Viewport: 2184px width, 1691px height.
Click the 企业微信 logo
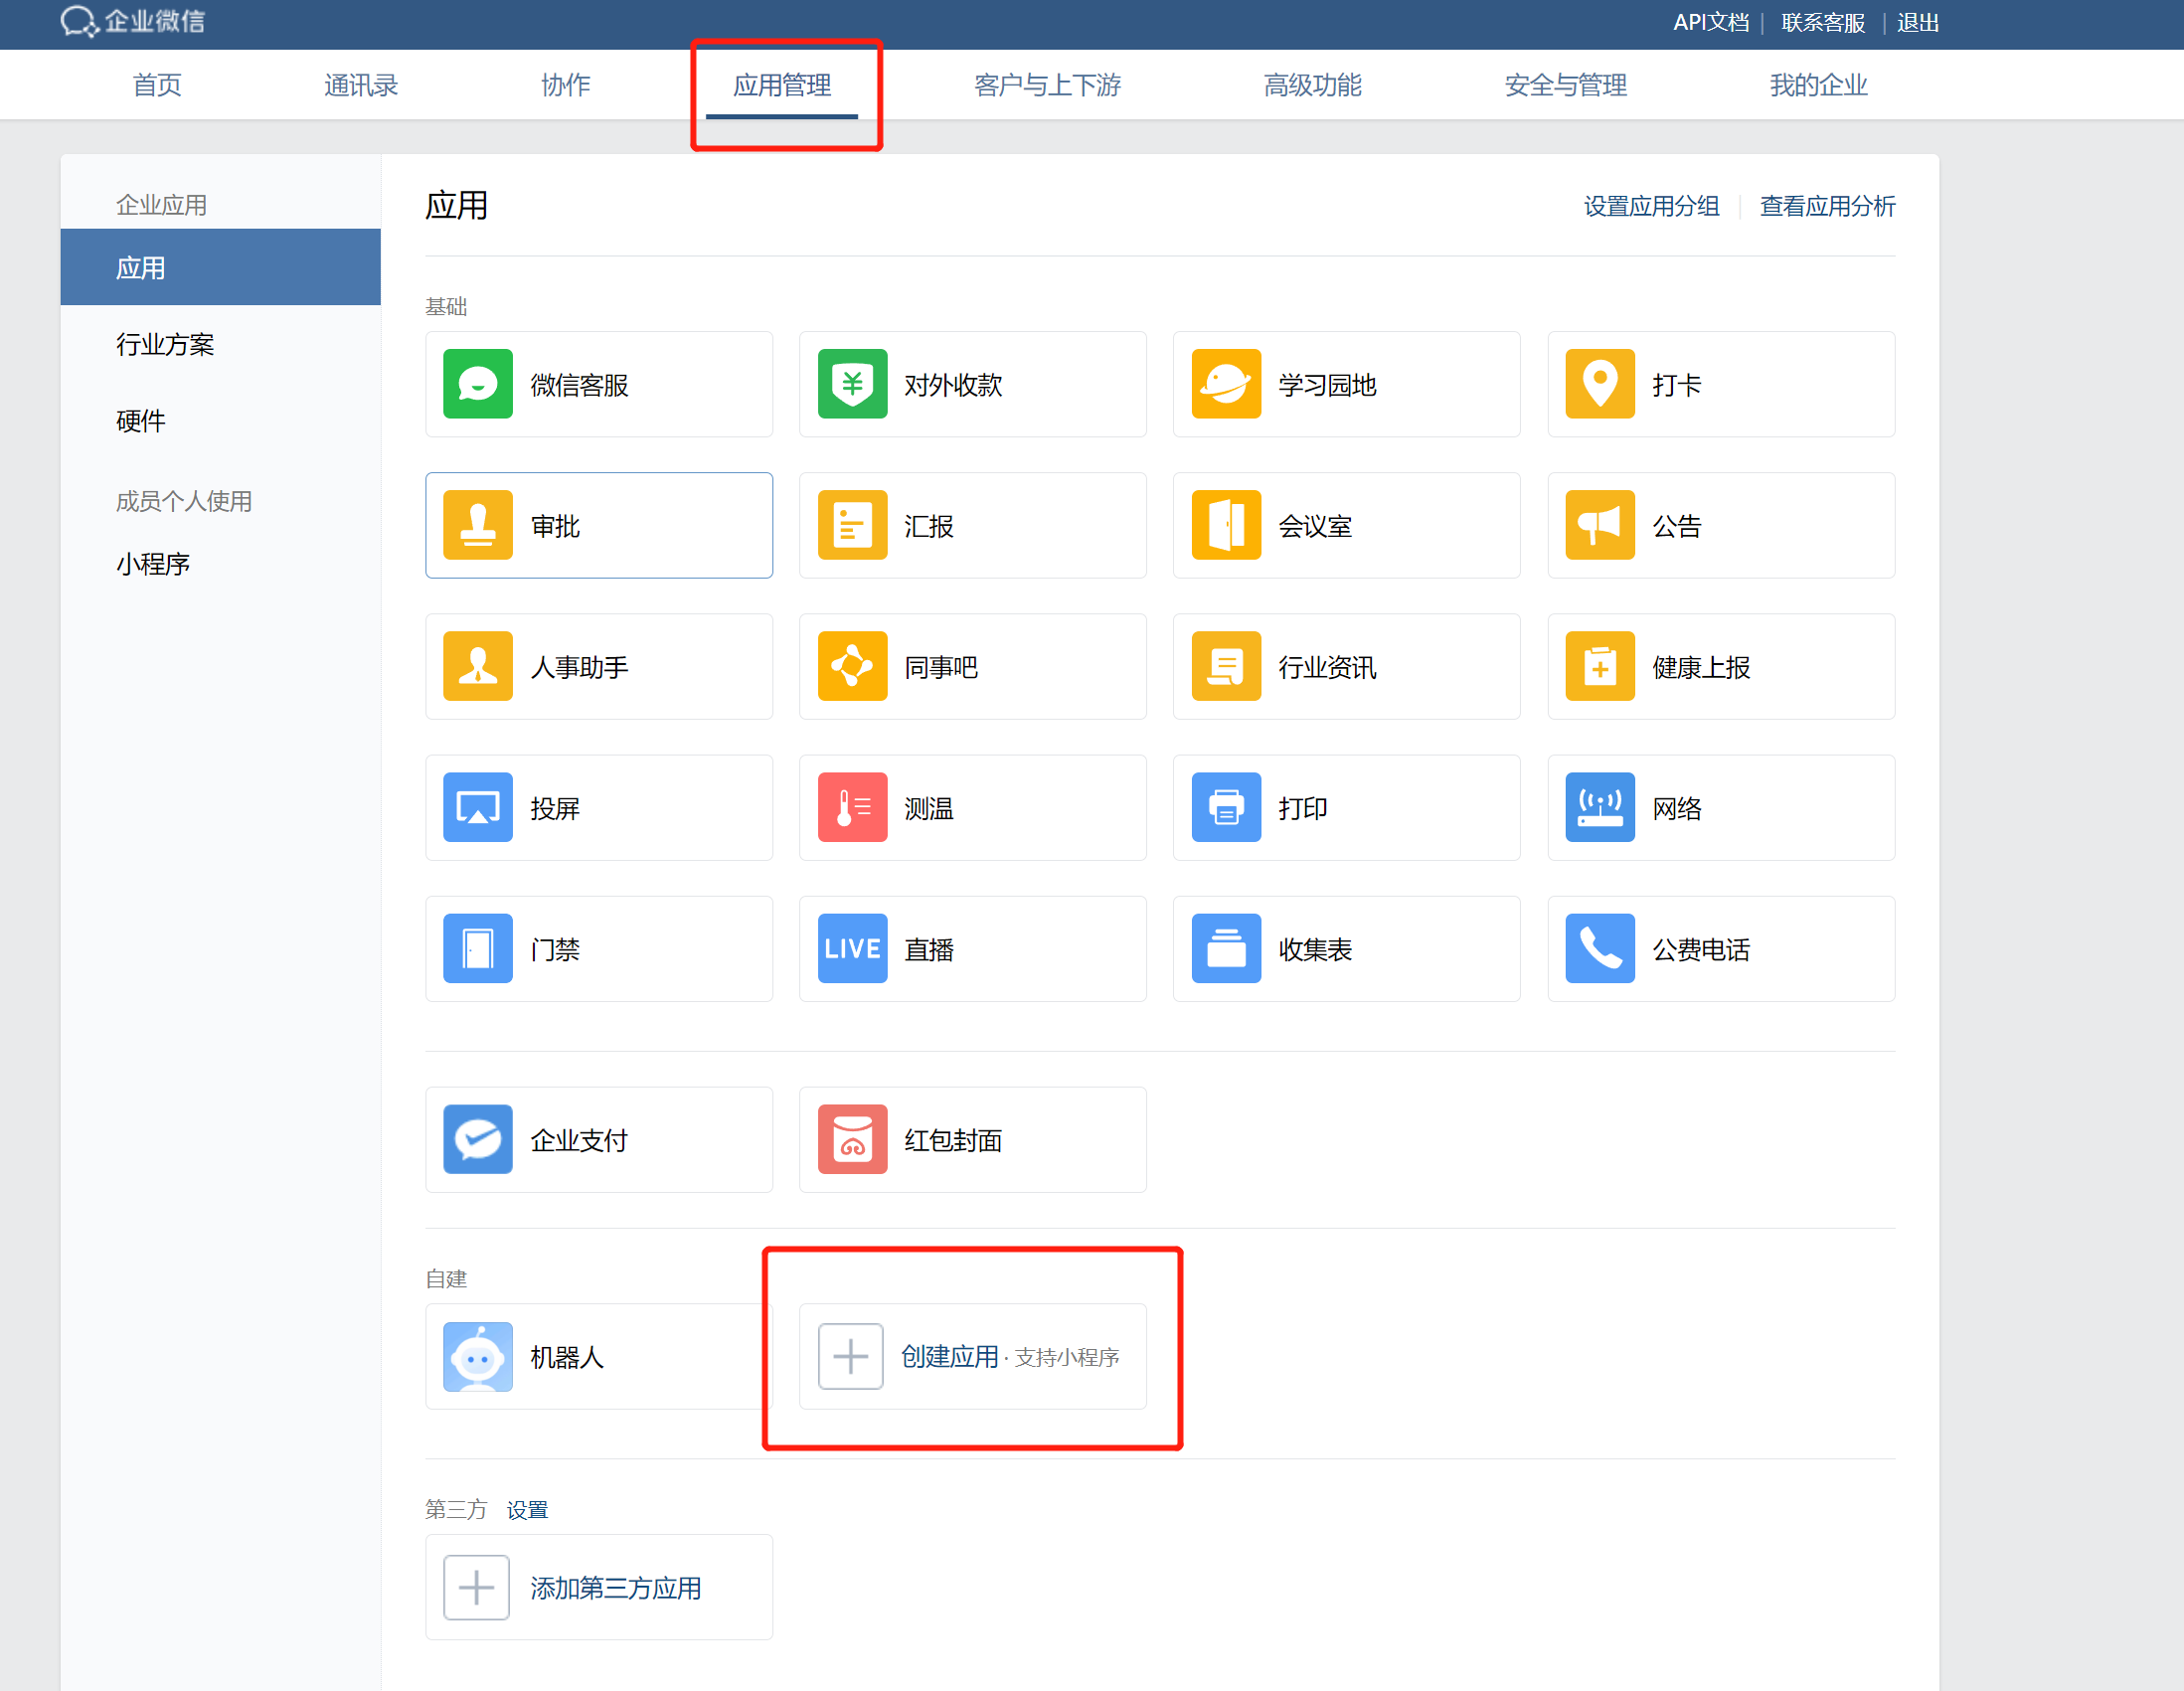click(132, 21)
